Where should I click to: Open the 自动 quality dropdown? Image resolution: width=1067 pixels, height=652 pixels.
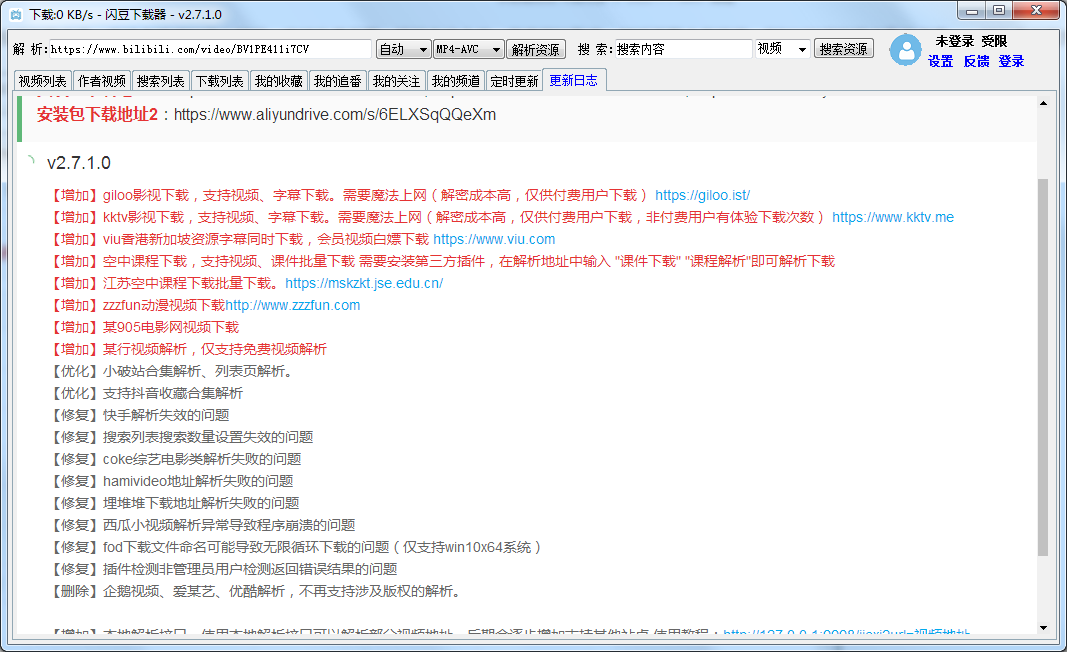404,49
